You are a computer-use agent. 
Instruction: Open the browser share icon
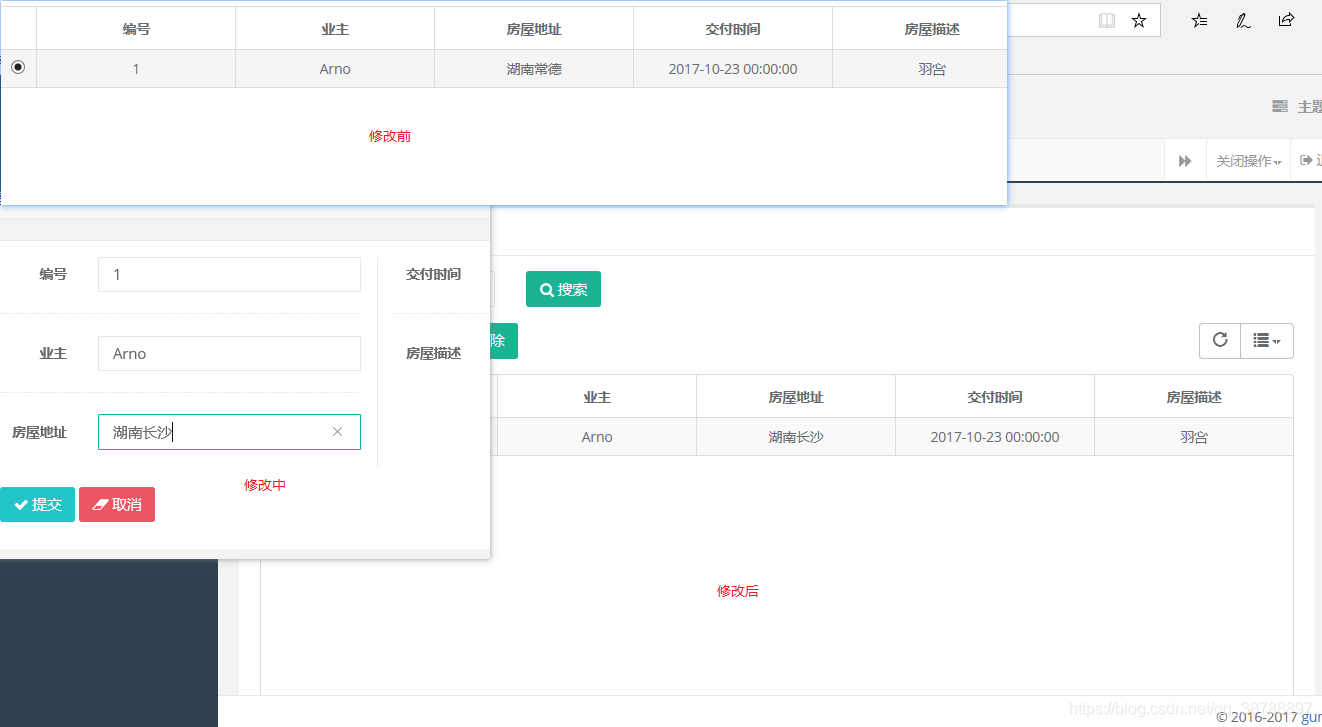(1287, 20)
